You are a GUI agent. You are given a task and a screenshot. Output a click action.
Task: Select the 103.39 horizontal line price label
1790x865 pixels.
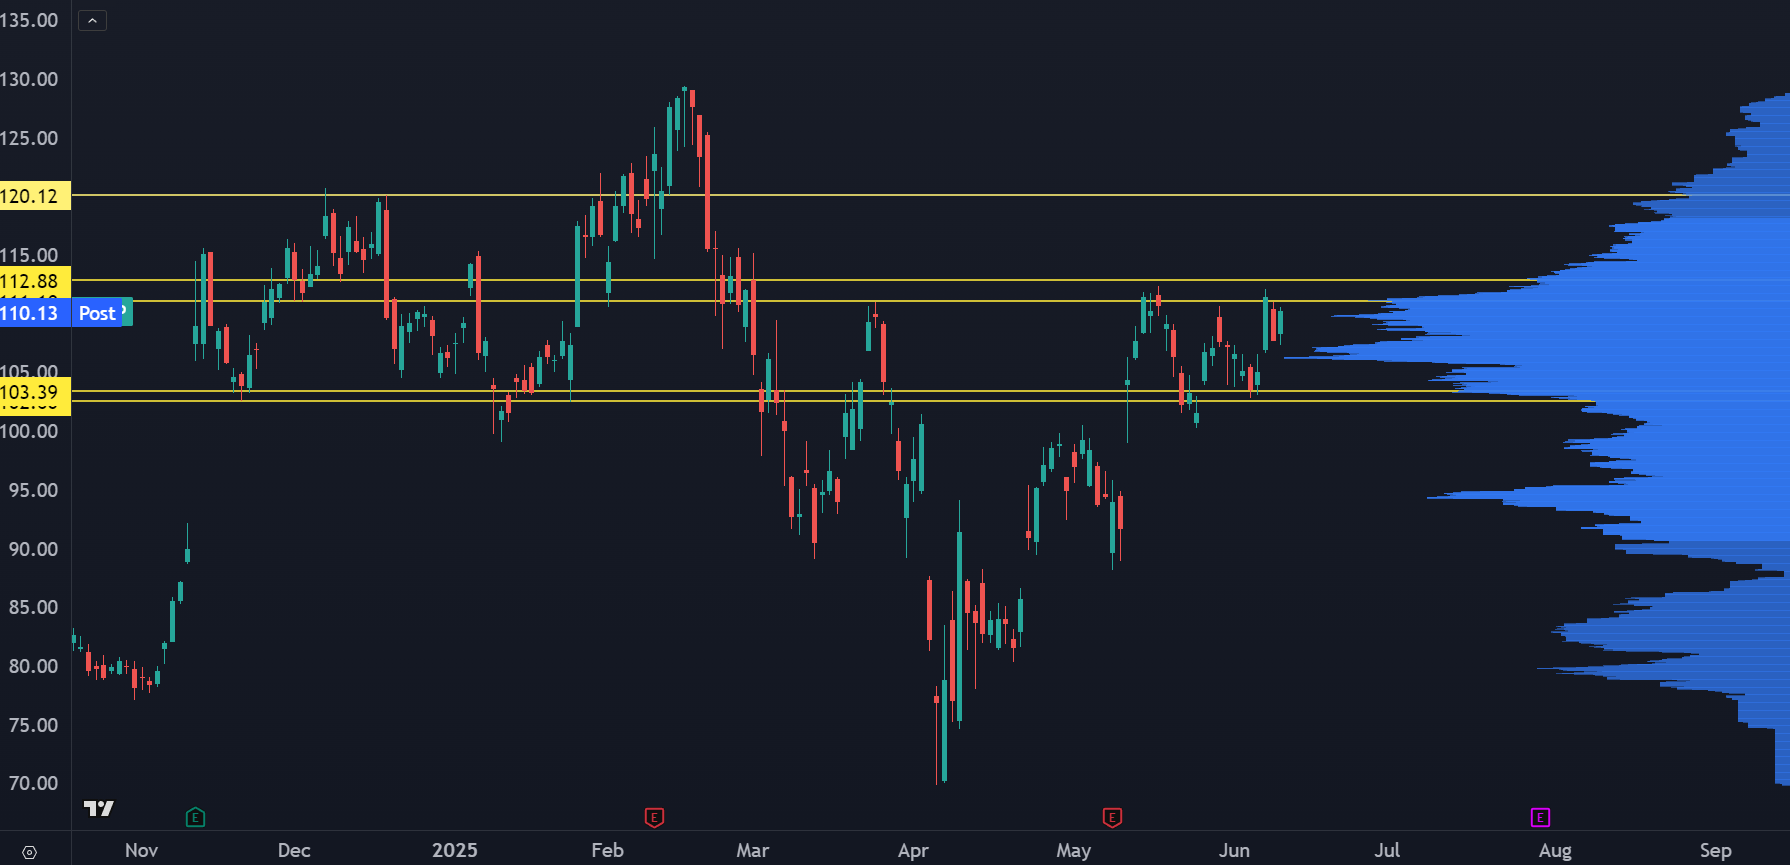coord(35,392)
